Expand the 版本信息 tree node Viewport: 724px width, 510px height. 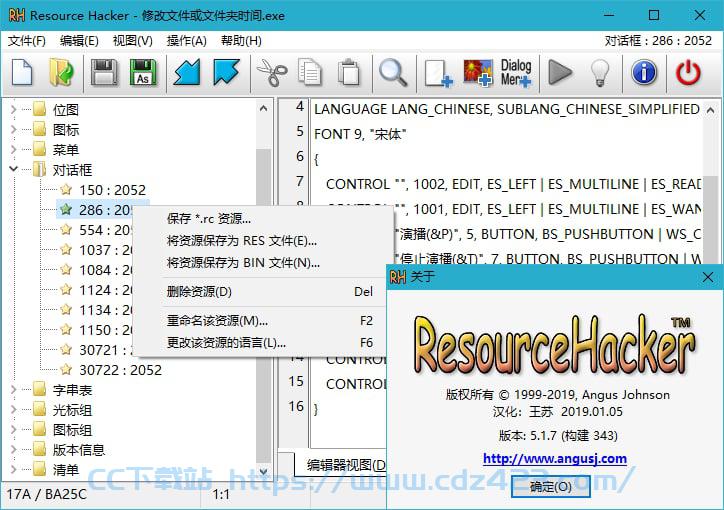click(13, 450)
